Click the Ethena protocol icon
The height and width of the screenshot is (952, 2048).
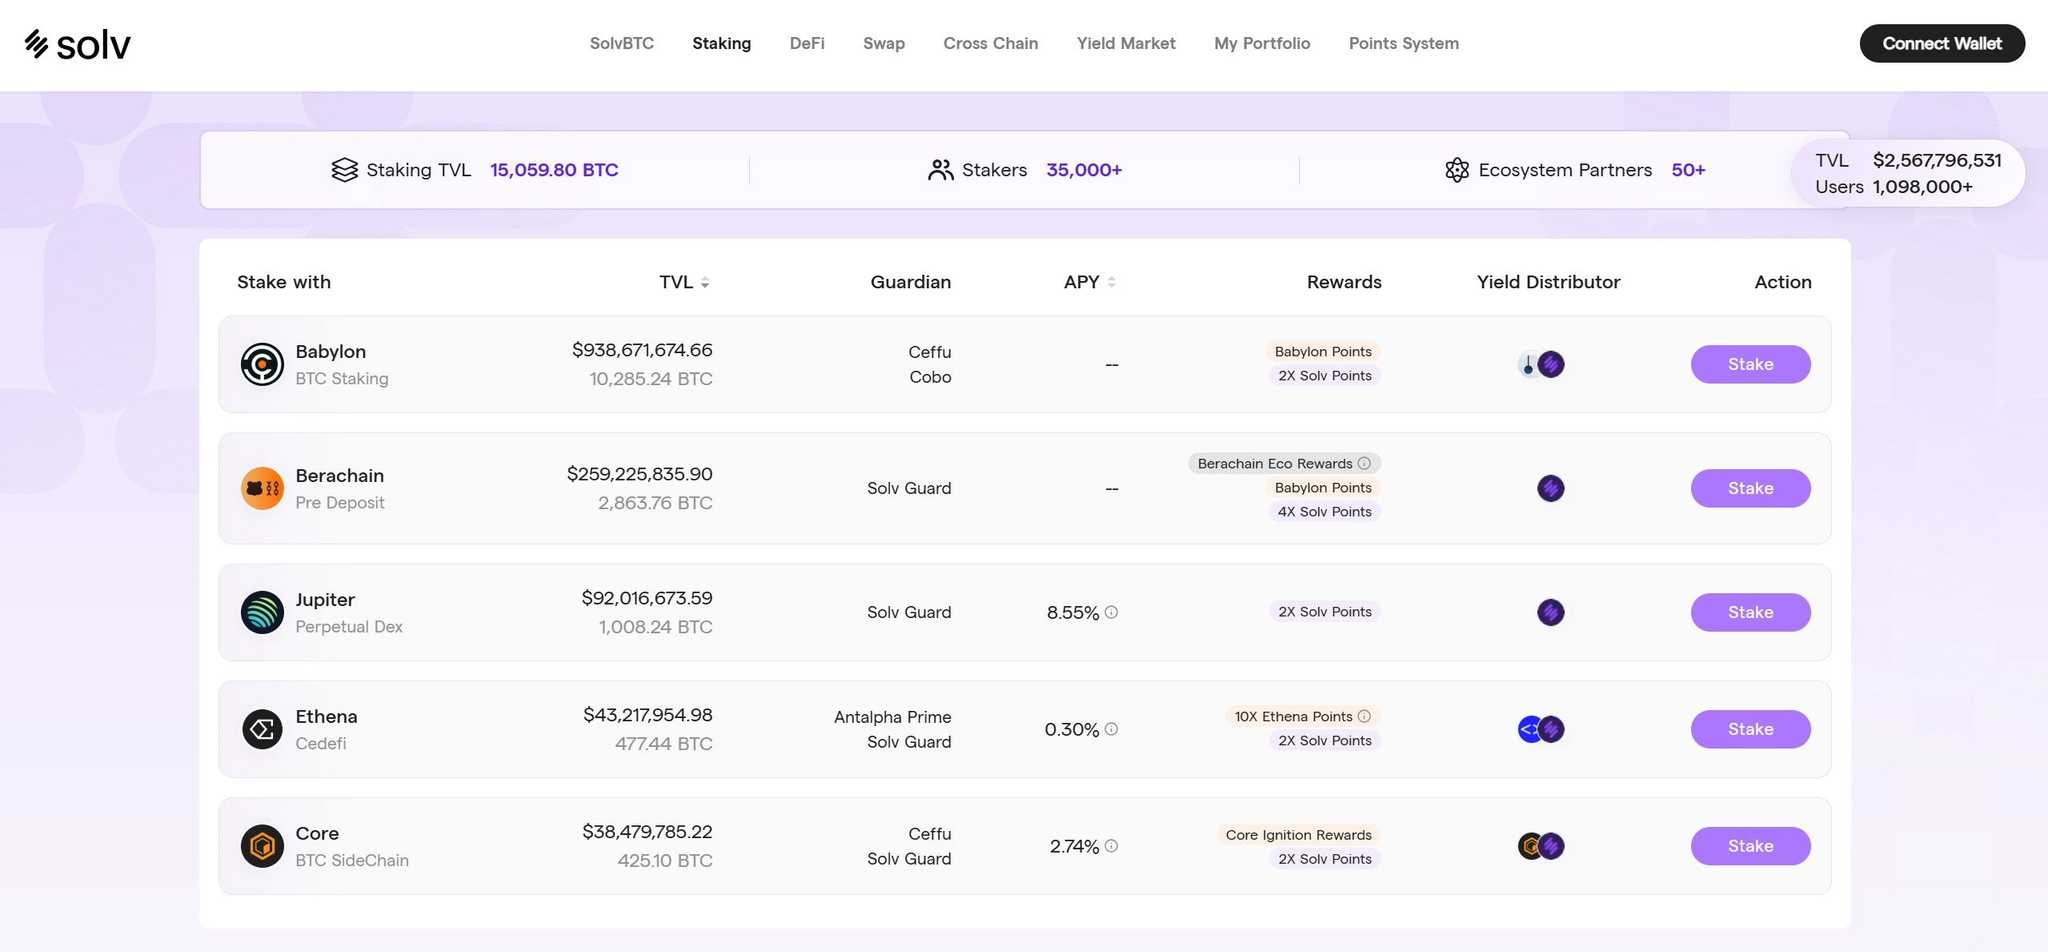(x=262, y=729)
